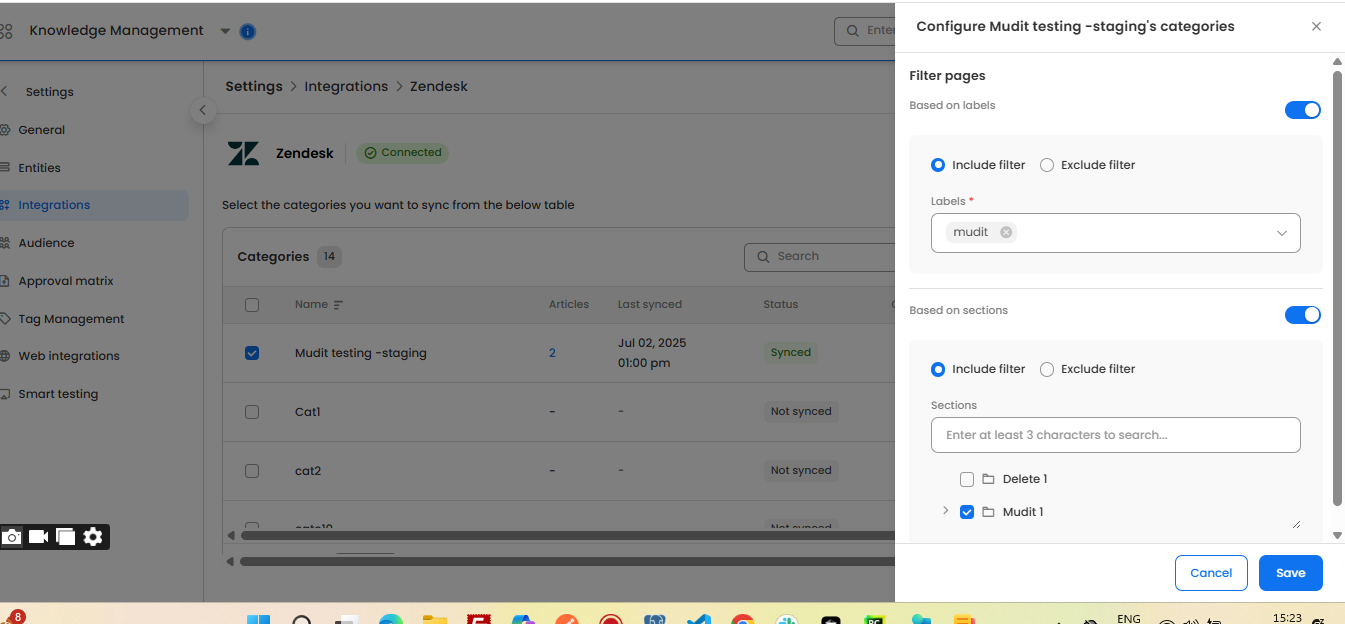Click the panel scrollbar up arrow
This screenshot has width=1345, height=624.
pyautogui.click(x=1337, y=62)
